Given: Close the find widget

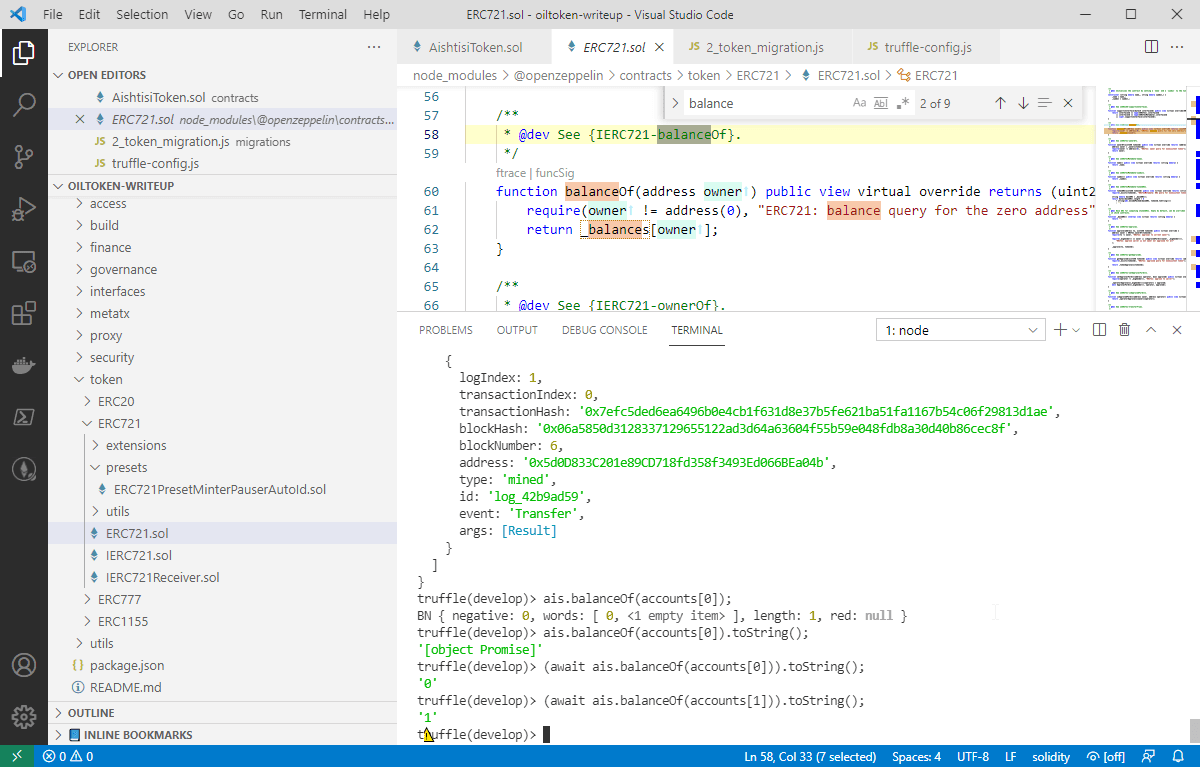Looking at the screenshot, I should (1068, 103).
